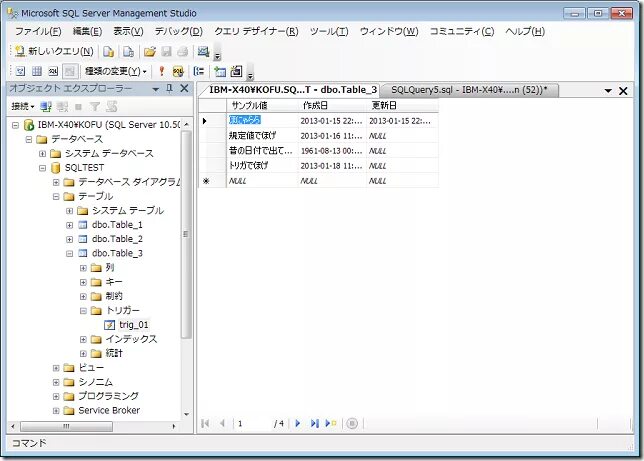
Task: Click the Filter funnel icon in Object Explorer
Action: tap(95, 107)
